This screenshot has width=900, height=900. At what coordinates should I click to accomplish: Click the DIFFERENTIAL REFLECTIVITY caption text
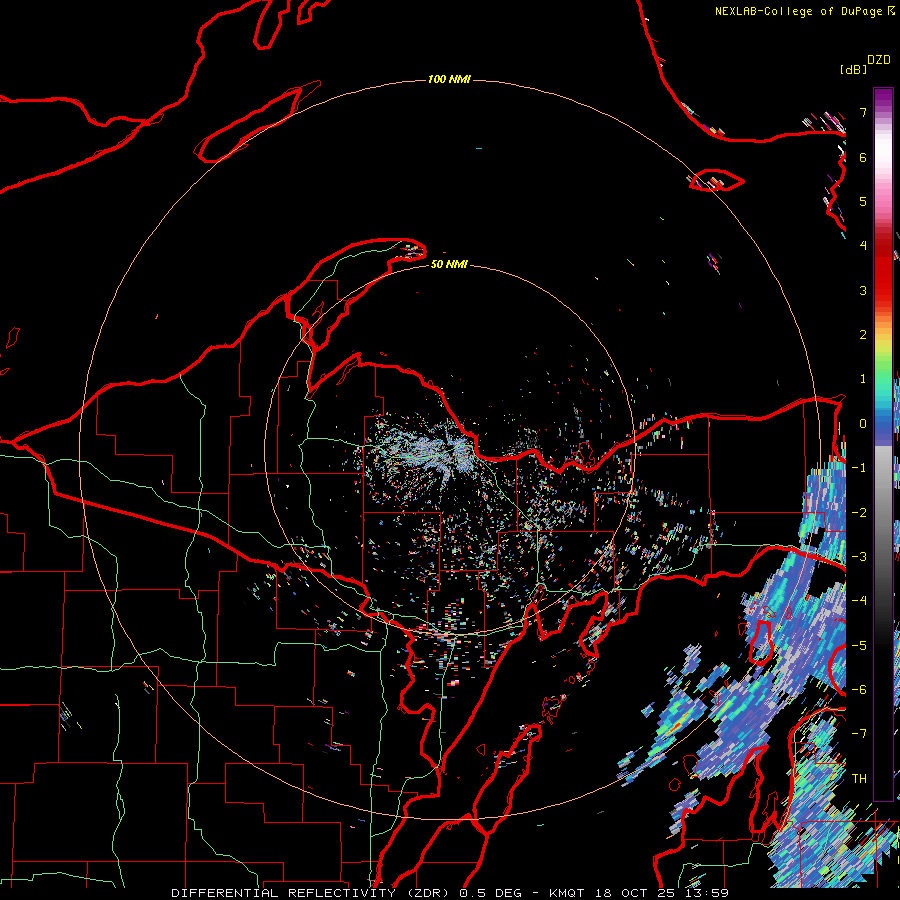click(x=284, y=893)
